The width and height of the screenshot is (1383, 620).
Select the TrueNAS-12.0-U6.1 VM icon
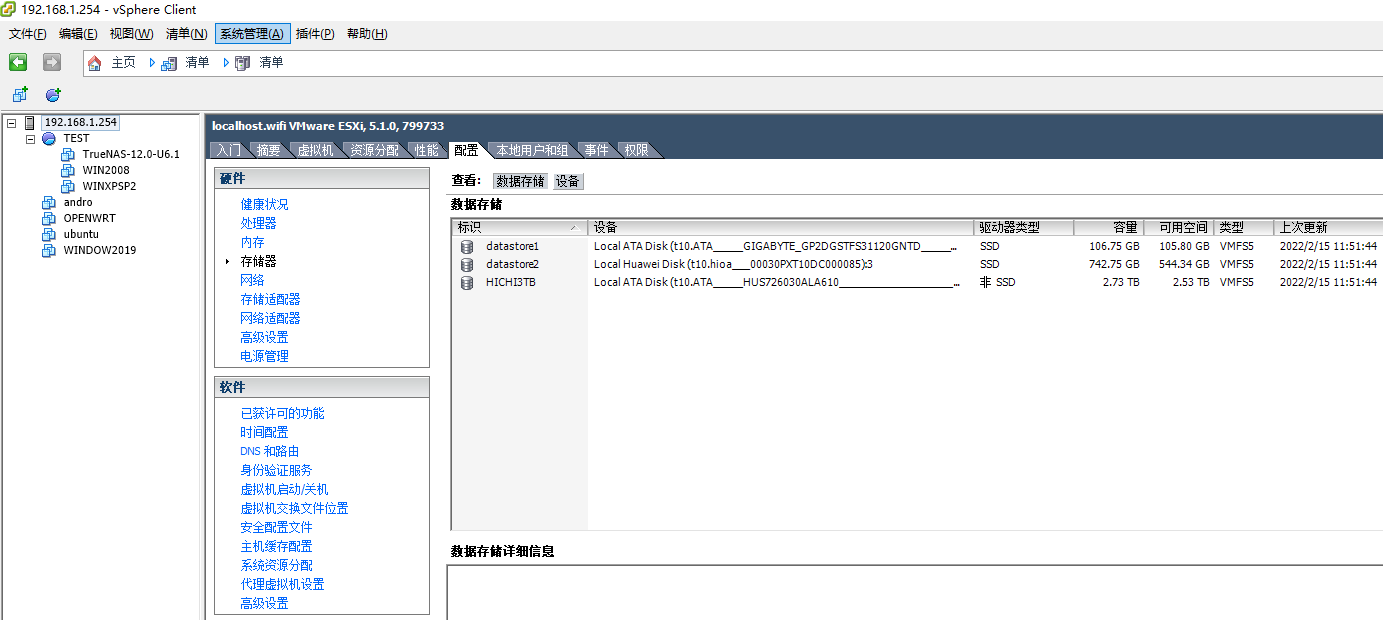tap(68, 155)
